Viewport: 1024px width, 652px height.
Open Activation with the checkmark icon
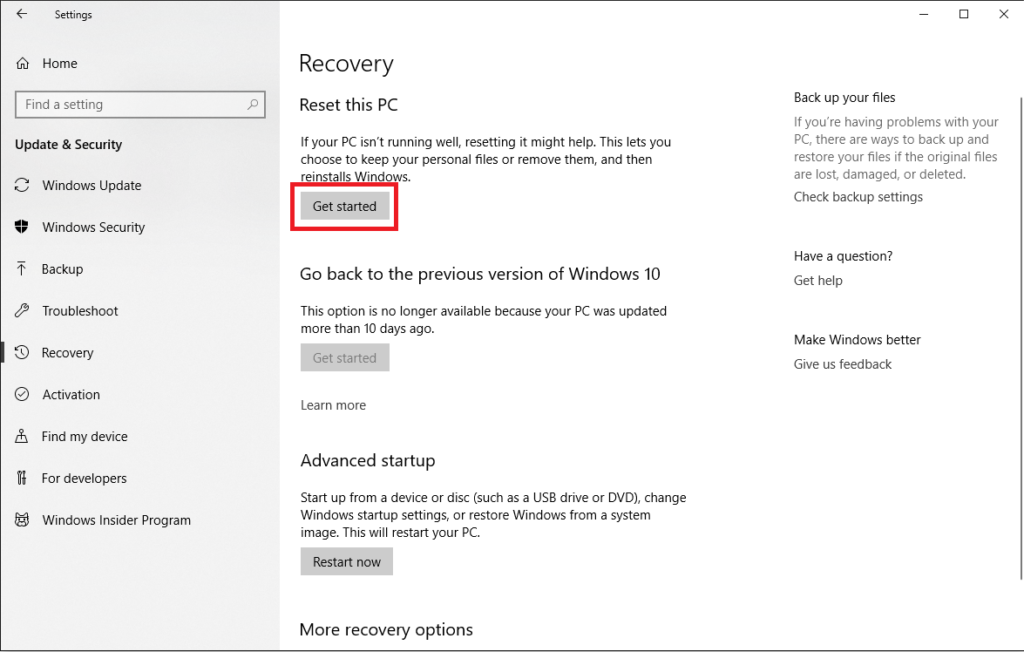(22, 395)
